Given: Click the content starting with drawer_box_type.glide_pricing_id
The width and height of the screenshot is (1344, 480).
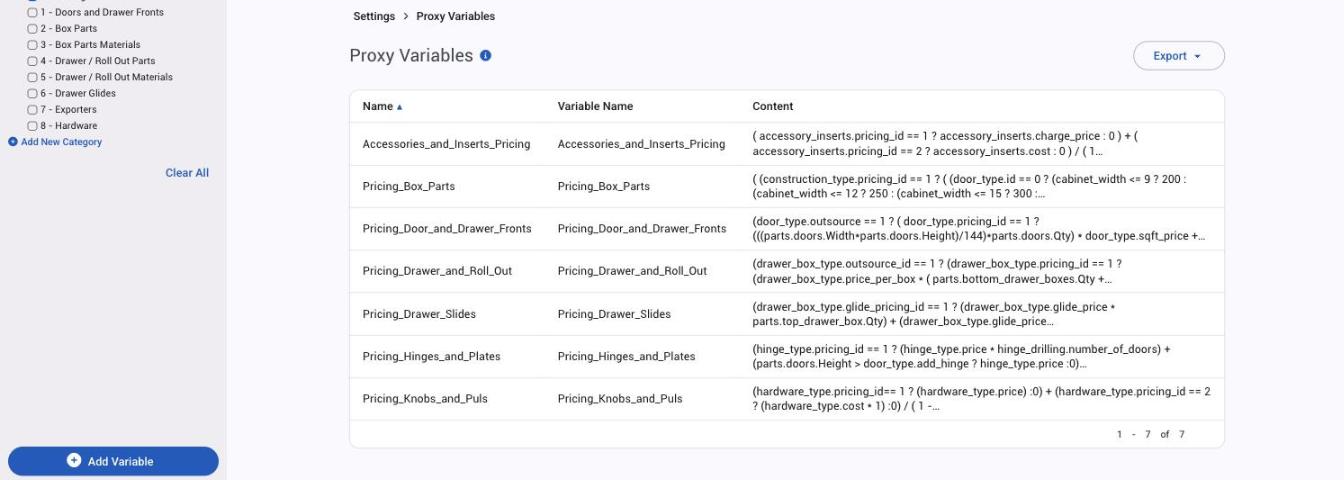Looking at the screenshot, I should point(933,314).
